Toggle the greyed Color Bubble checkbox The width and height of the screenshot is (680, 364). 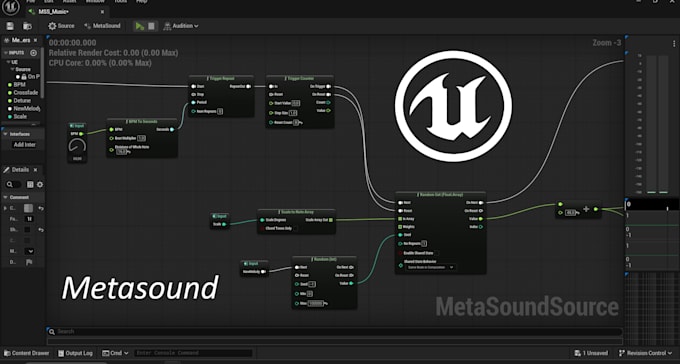pos(27,240)
